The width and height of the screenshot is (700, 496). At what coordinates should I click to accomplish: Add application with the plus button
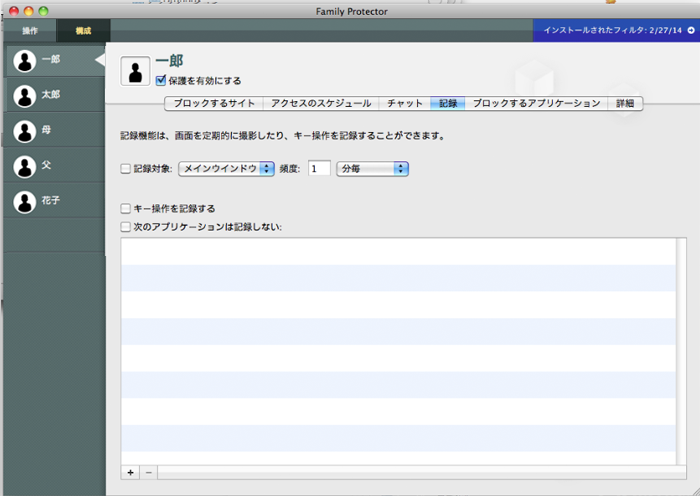[x=130, y=472]
